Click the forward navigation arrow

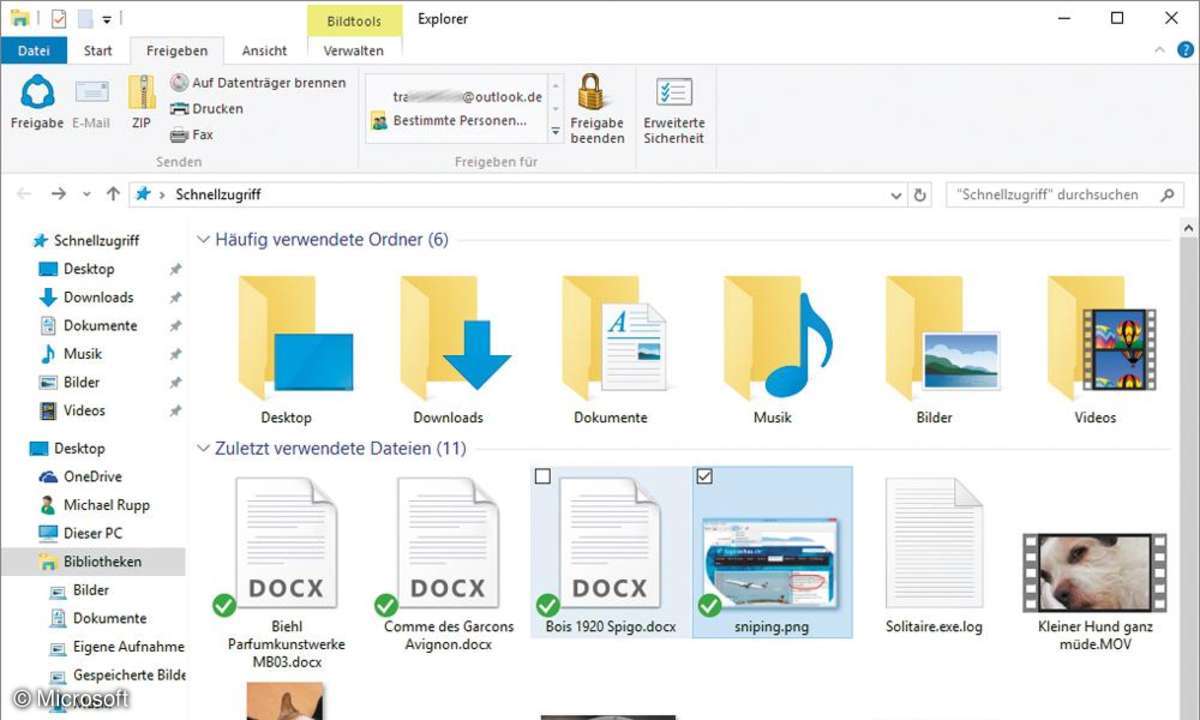pyautogui.click(x=58, y=194)
